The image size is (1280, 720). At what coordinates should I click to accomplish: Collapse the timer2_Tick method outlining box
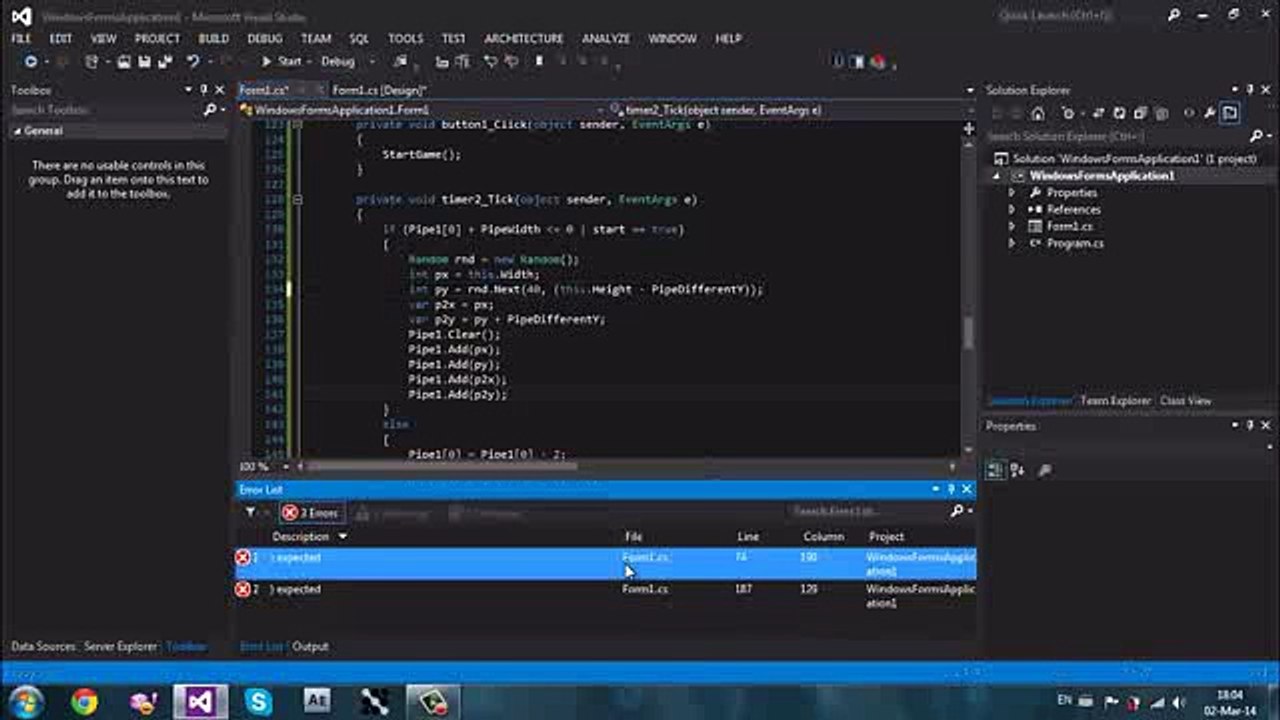pos(297,200)
